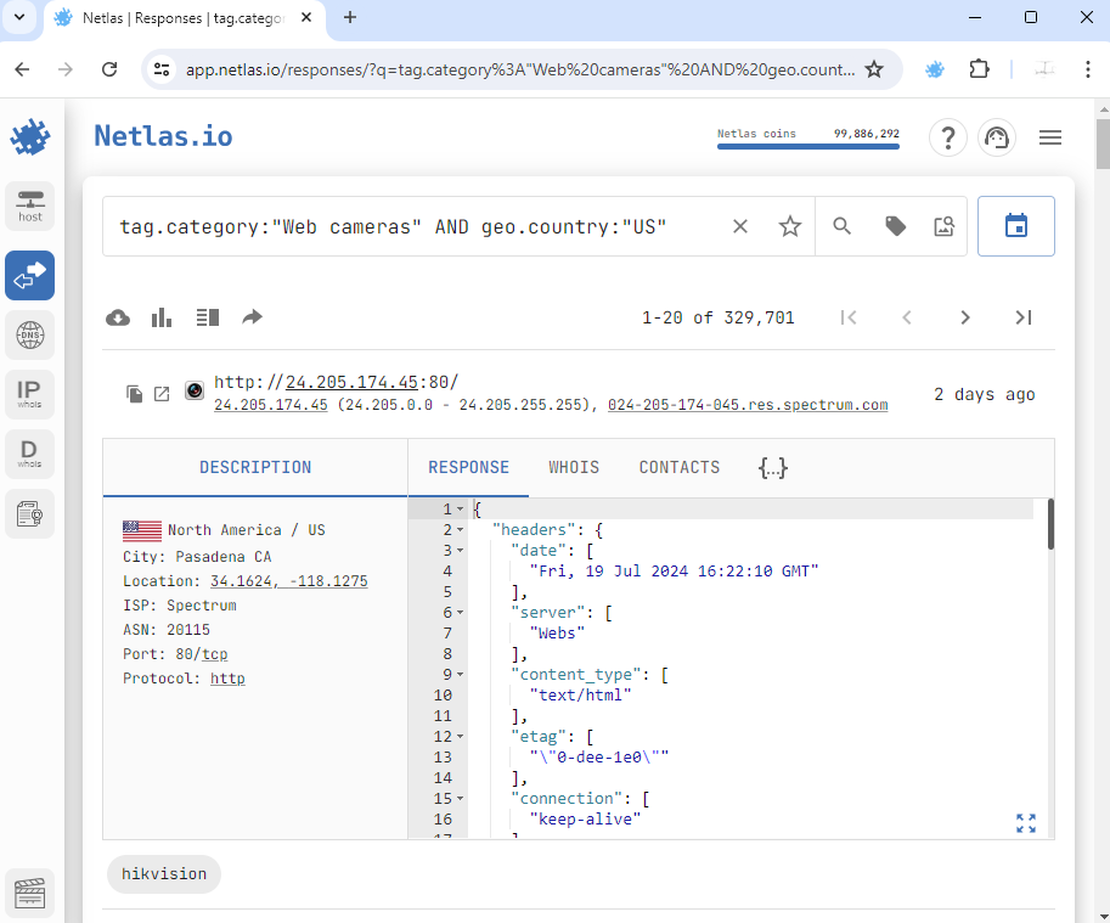Viewport: 1110px width, 923px height.
Task: Show statistics bar chart icon
Action: click(162, 318)
